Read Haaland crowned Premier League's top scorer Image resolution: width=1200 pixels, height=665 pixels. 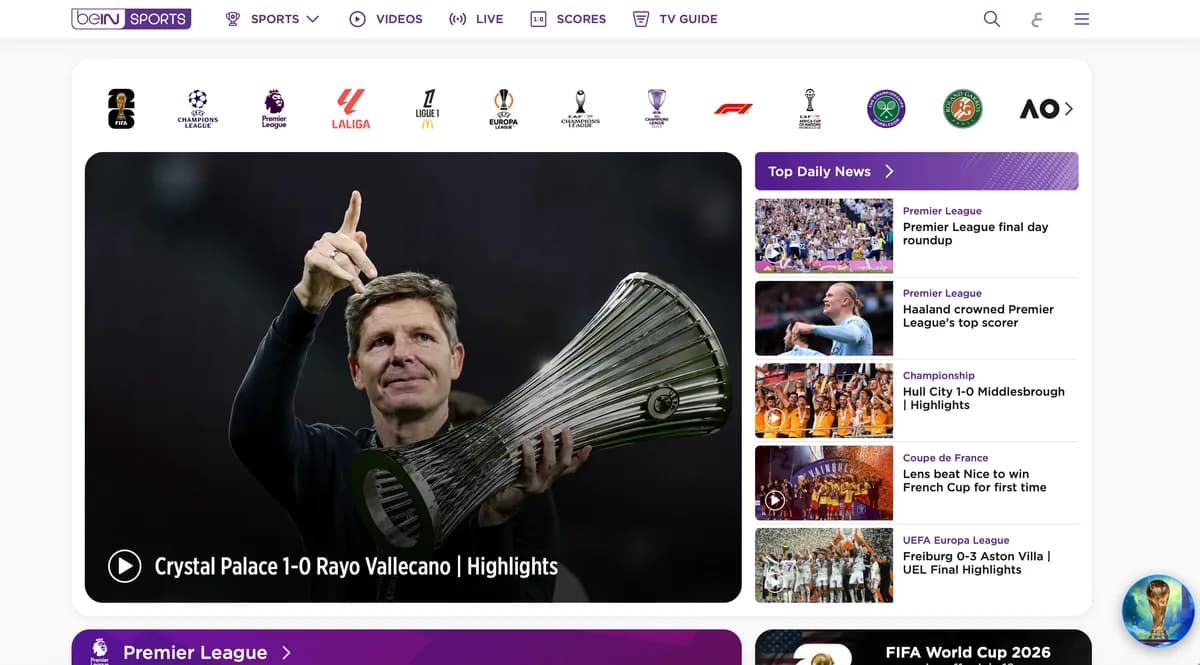tap(978, 316)
